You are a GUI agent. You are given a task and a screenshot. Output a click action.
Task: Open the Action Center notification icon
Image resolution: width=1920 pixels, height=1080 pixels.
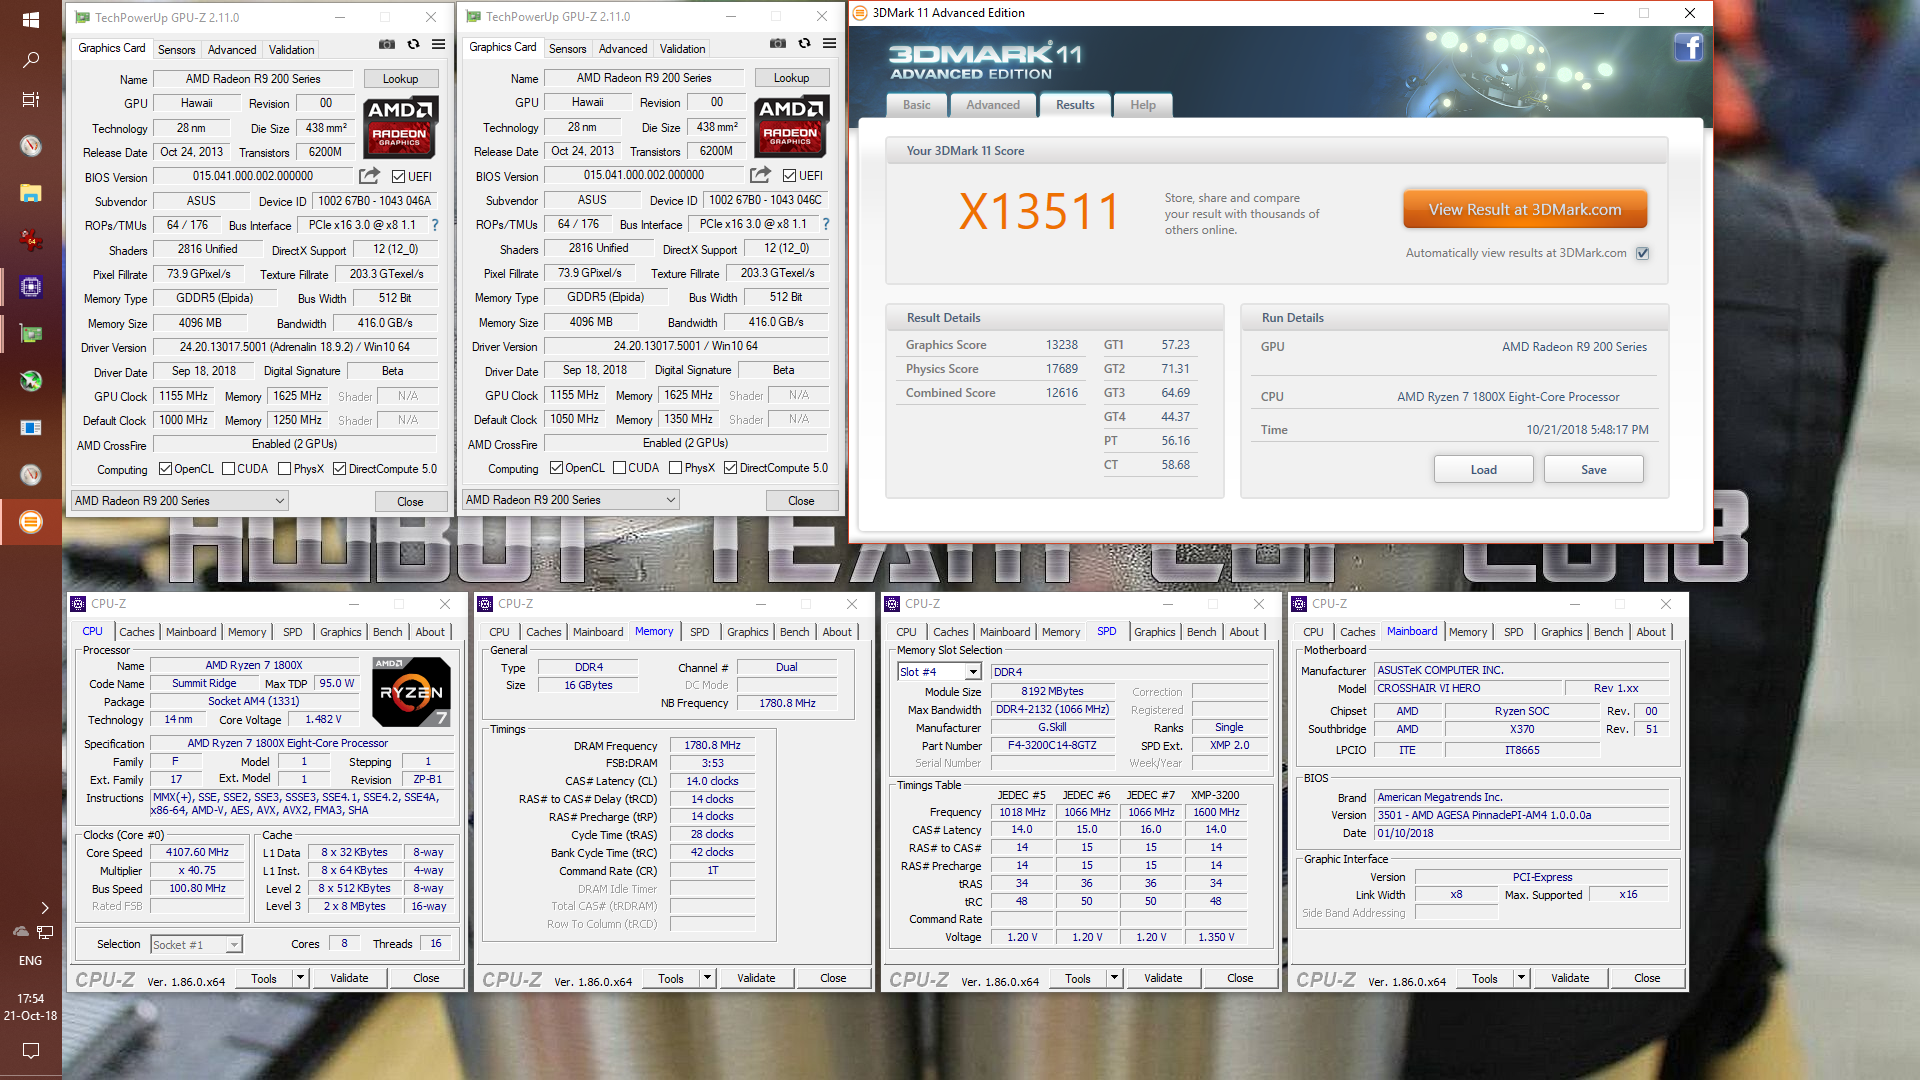tap(31, 1050)
